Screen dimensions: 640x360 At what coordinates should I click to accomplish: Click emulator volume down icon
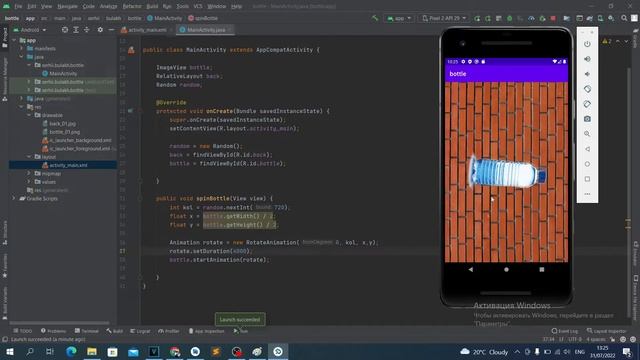coord(587,74)
